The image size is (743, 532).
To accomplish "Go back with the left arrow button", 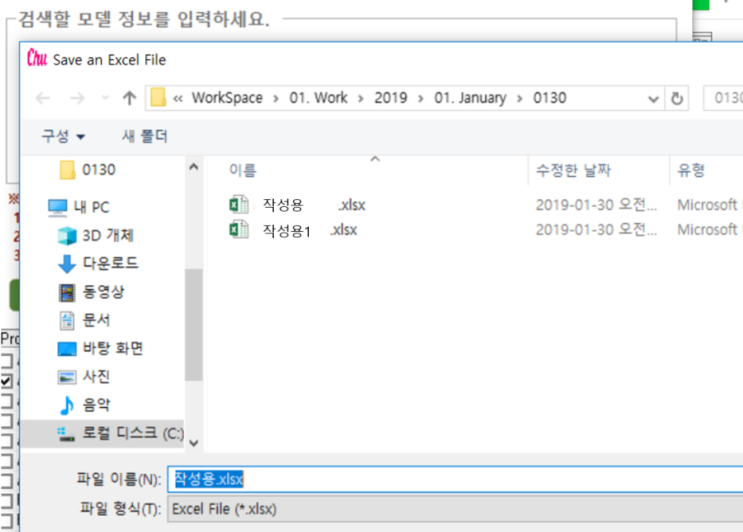I will point(43,99).
